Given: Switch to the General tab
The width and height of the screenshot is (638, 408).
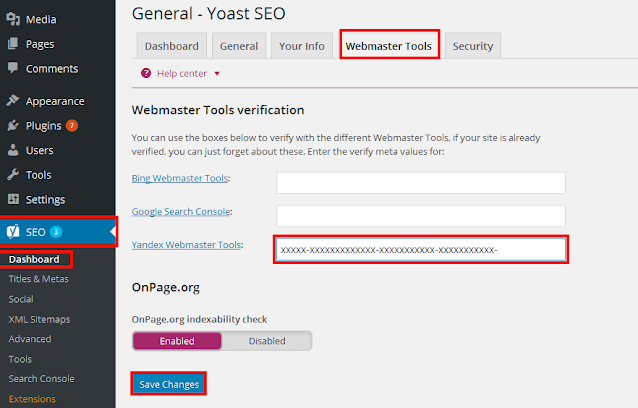Looking at the screenshot, I should 239,46.
